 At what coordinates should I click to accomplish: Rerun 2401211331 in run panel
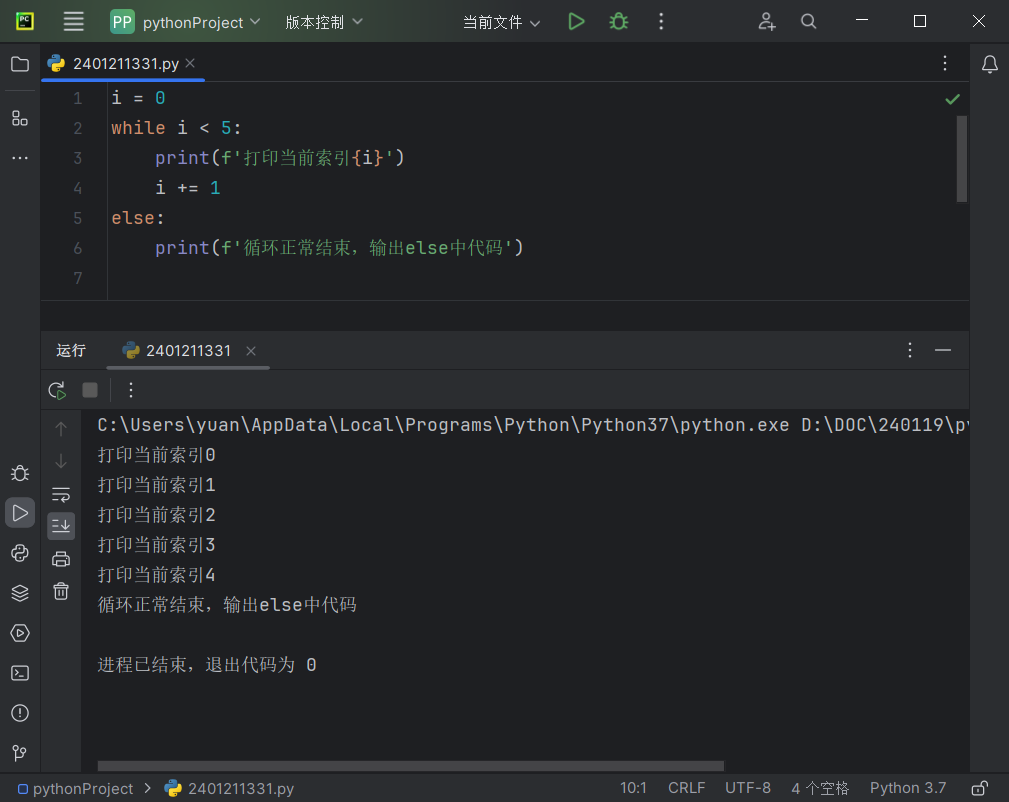(x=57, y=390)
